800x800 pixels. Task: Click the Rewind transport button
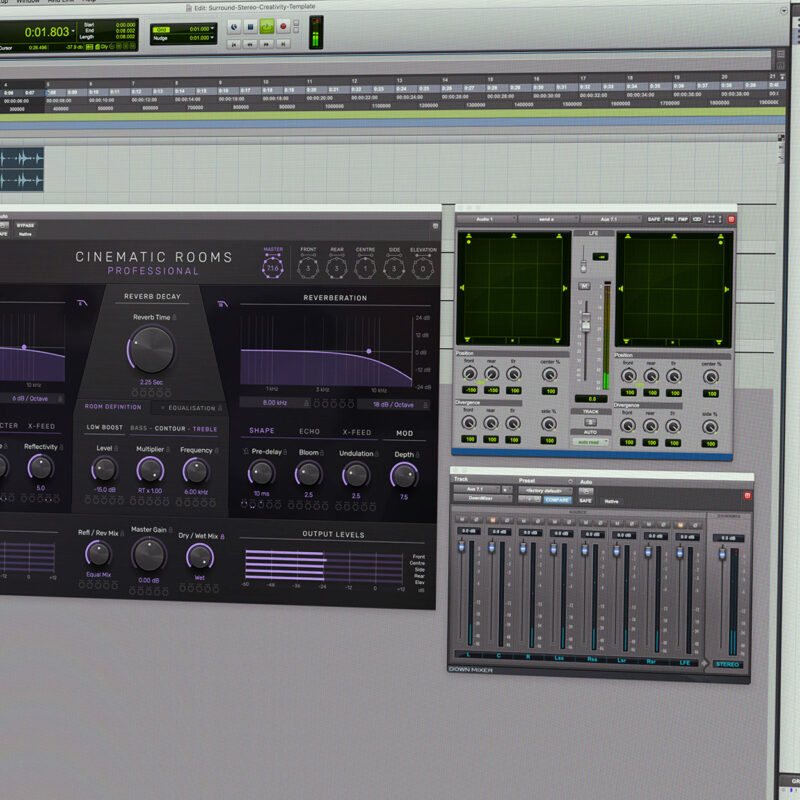pyautogui.click(x=250, y=44)
